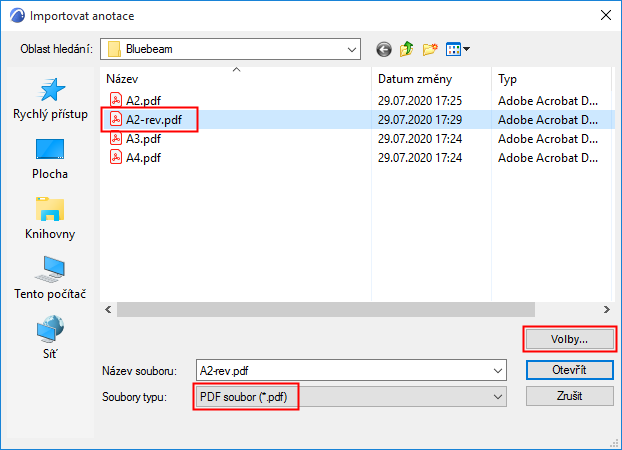Click the Zrušit cancel button

pyautogui.click(x=569, y=396)
